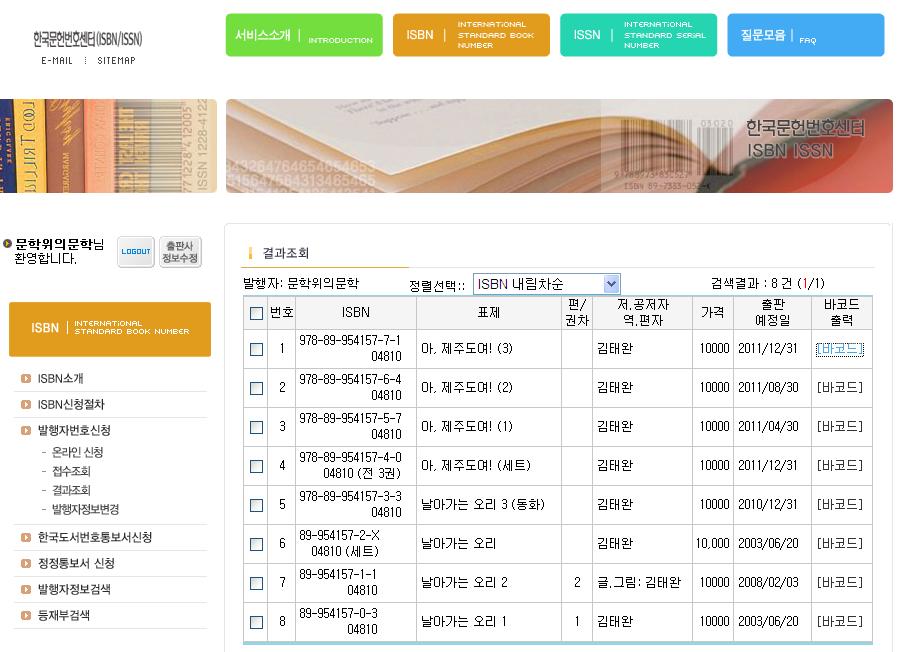Open the 등재부검색 sidebar section
Viewport: 897px width, 652px height.
[x=63, y=616]
